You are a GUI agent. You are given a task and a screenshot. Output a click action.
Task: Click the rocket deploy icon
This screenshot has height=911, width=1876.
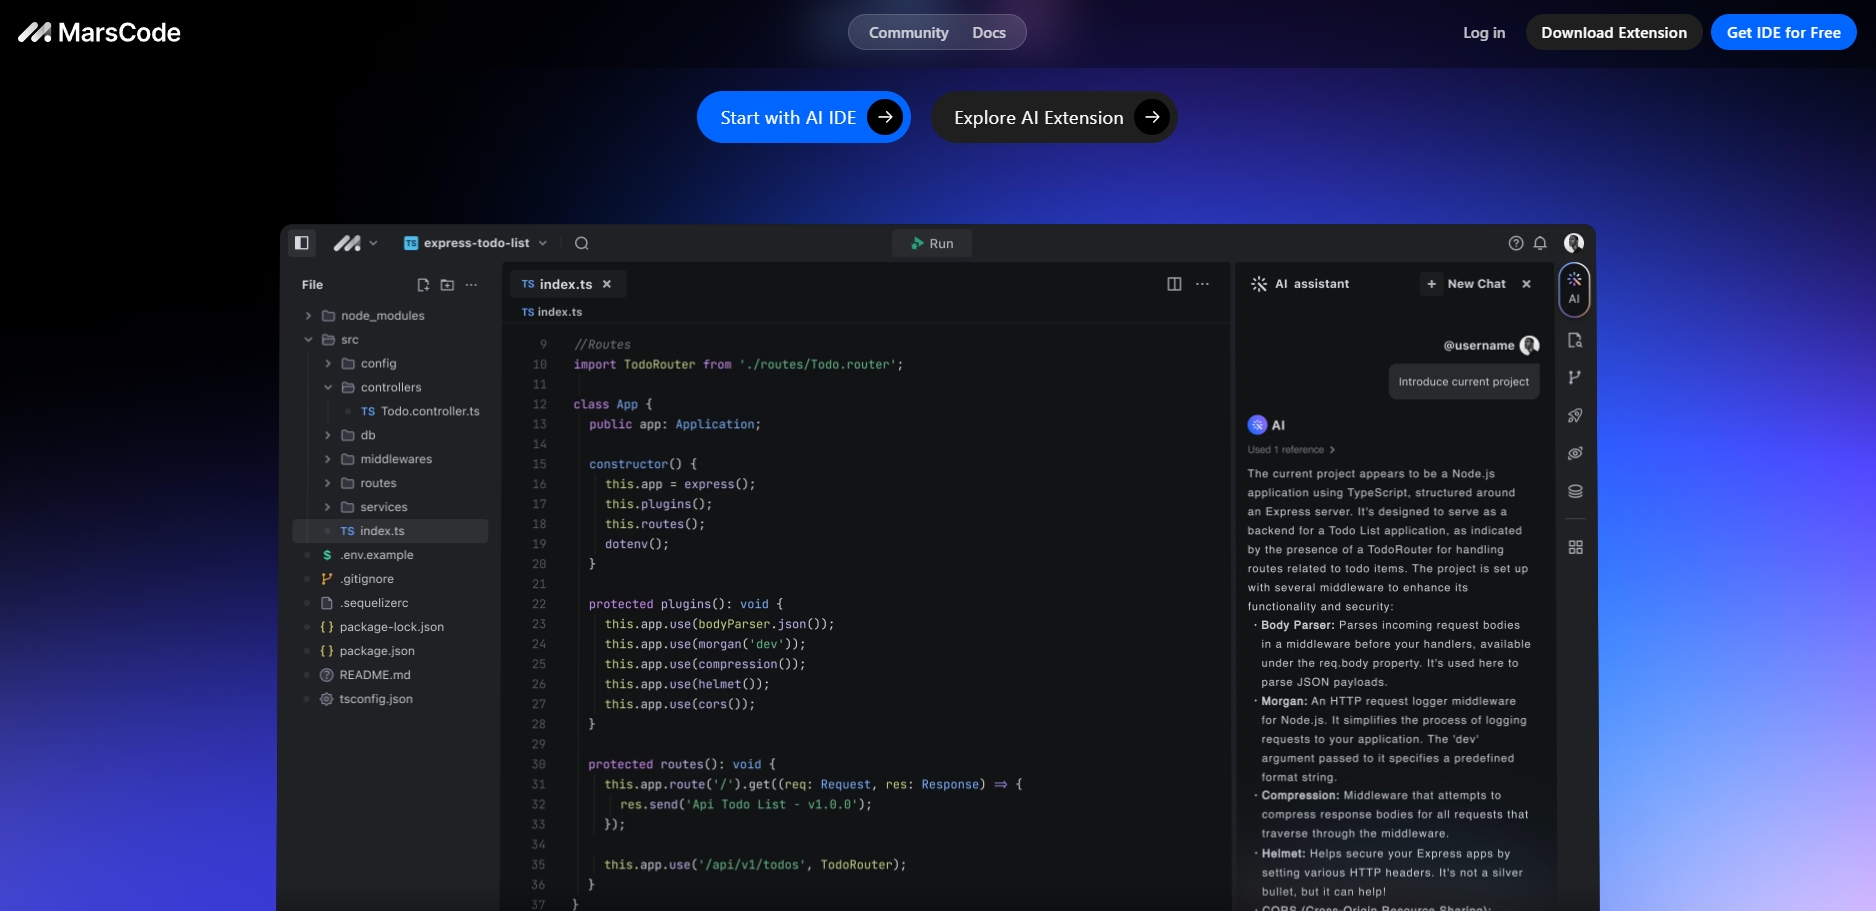click(1575, 415)
